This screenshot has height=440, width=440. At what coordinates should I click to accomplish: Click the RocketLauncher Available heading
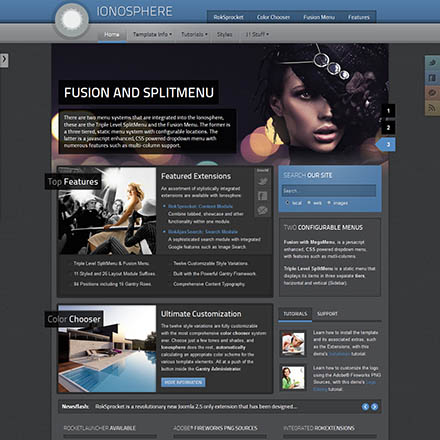(99, 428)
